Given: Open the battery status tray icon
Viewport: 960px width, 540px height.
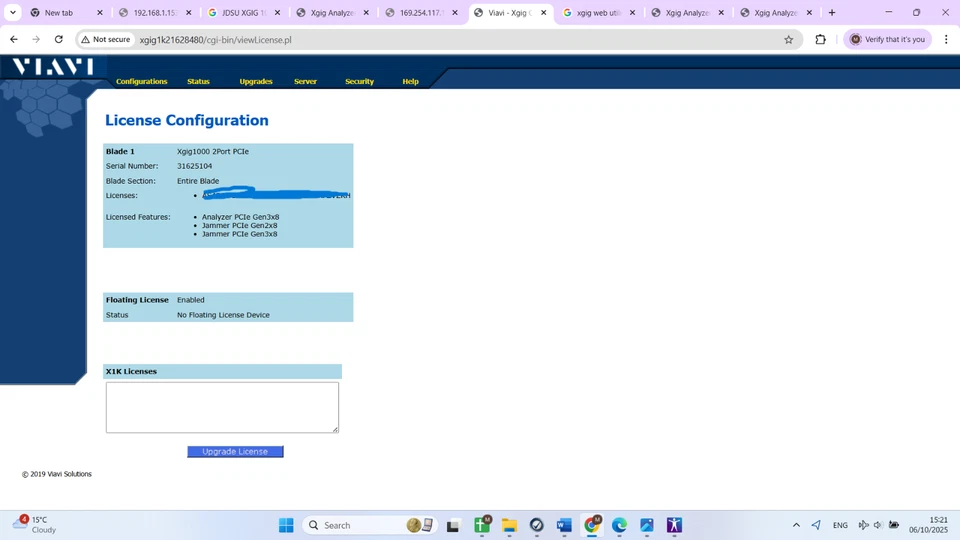Looking at the screenshot, I should [894, 525].
